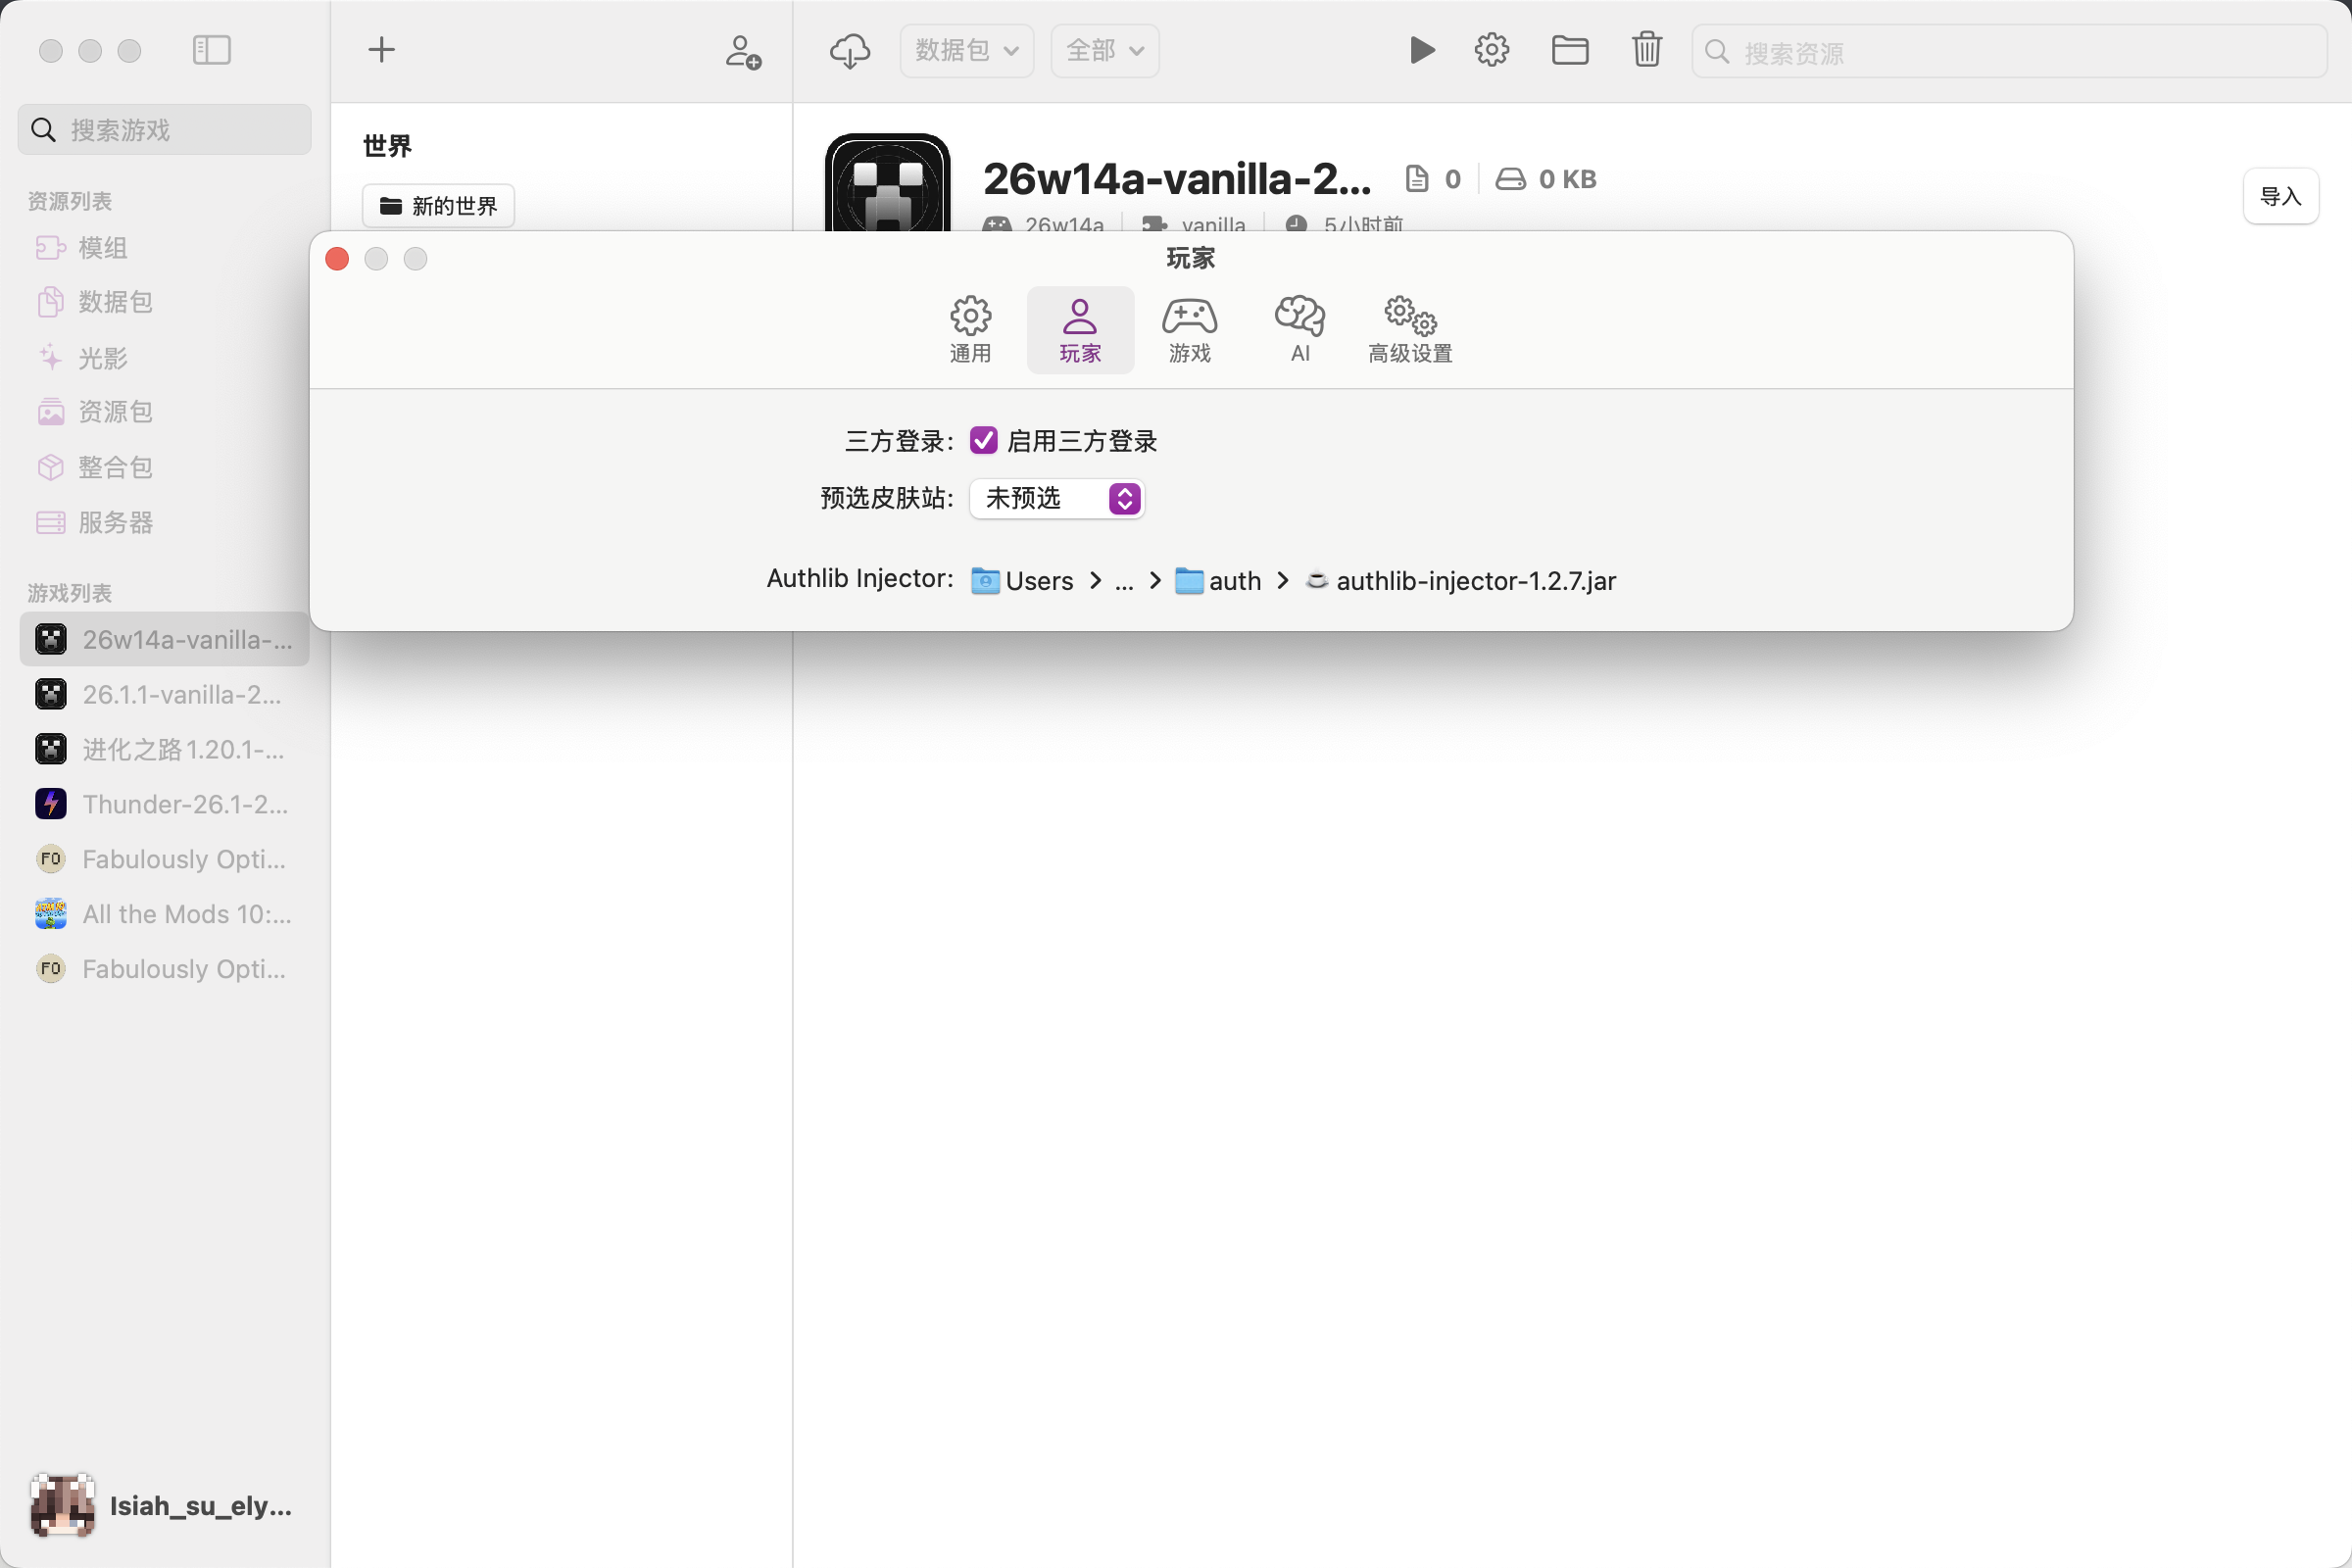Click the trash delete icon
2352x1568 pixels.
click(x=1647, y=50)
